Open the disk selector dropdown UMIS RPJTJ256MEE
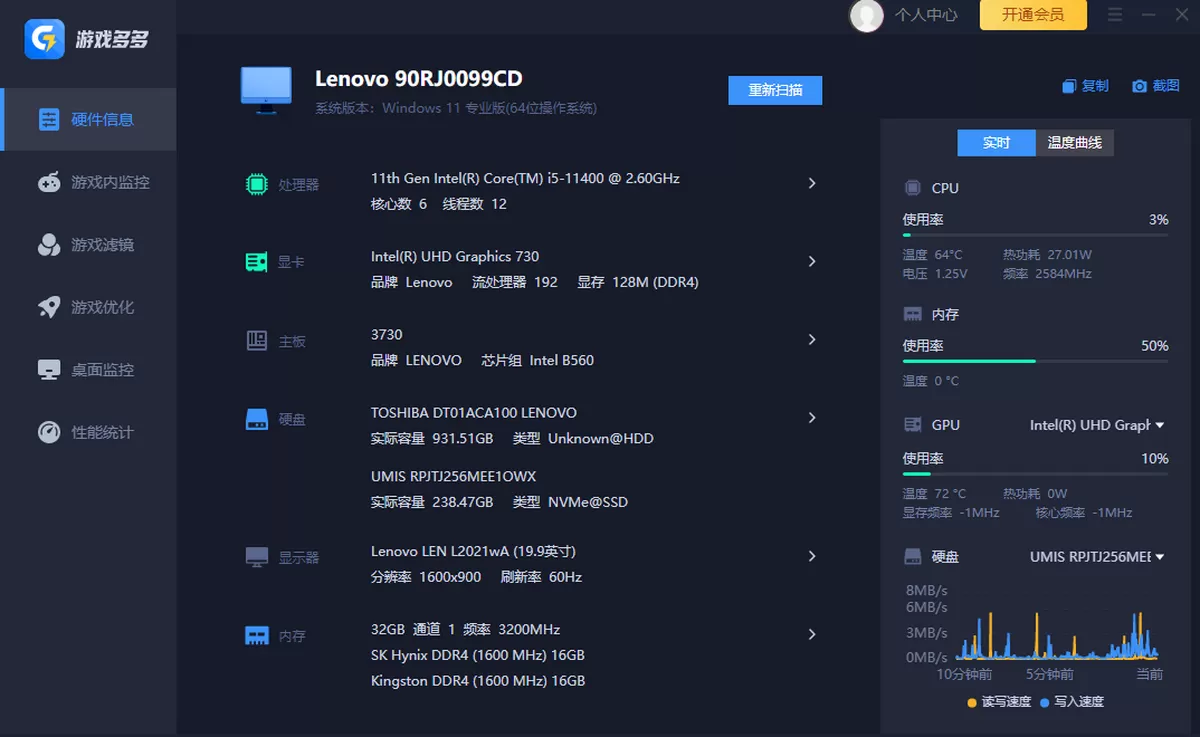This screenshot has width=1200, height=737. point(1097,556)
